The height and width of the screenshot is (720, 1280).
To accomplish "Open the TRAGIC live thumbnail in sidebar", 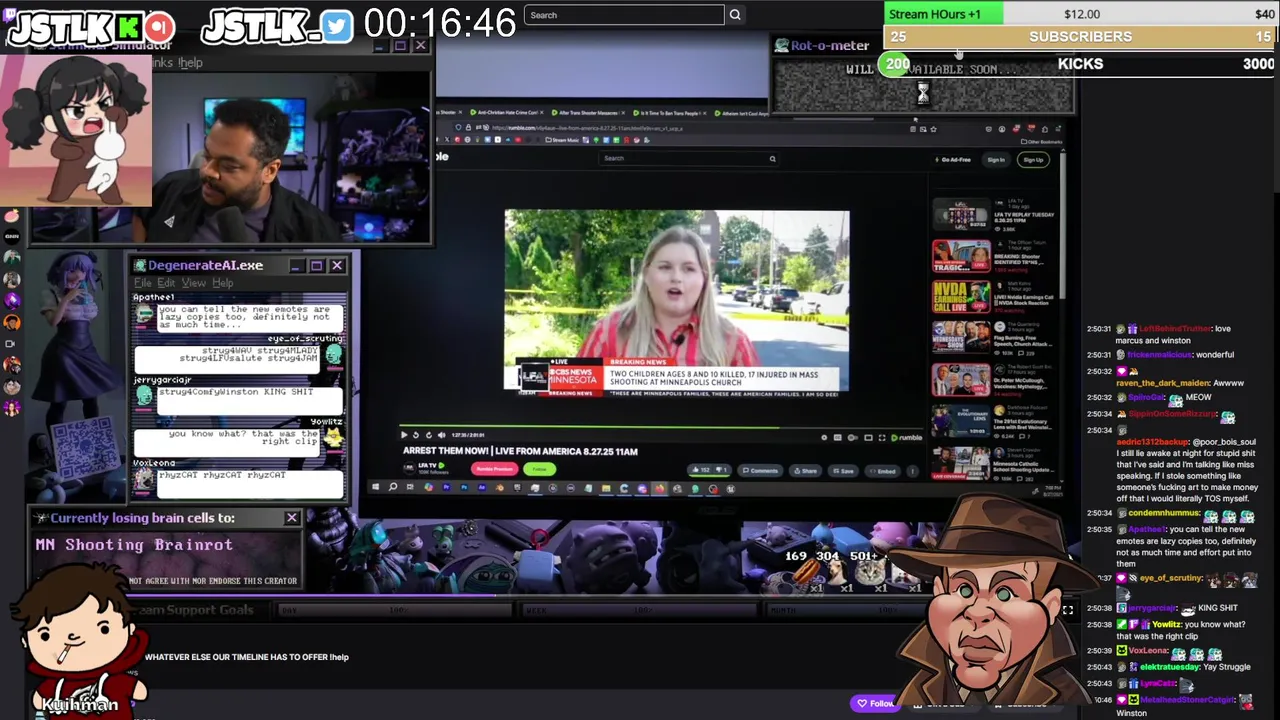I will click(961, 256).
